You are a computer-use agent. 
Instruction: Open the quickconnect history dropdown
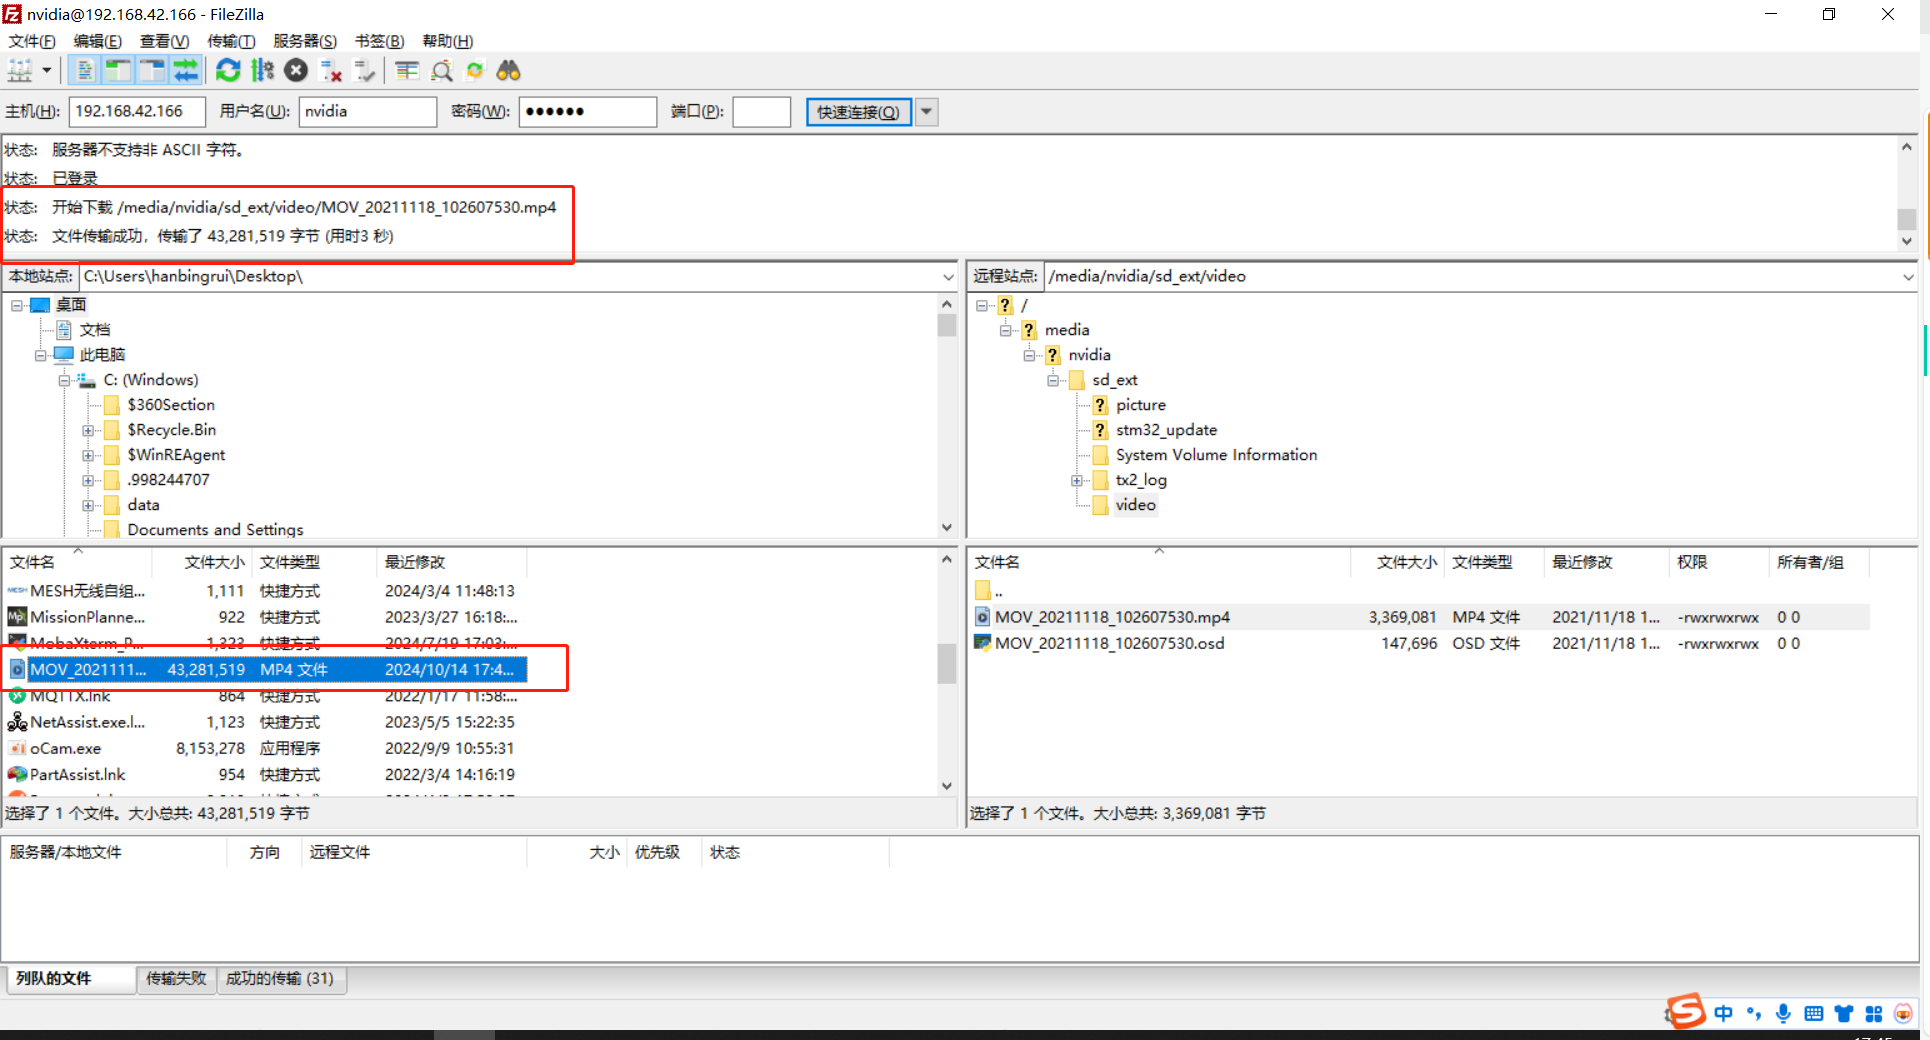tap(927, 112)
